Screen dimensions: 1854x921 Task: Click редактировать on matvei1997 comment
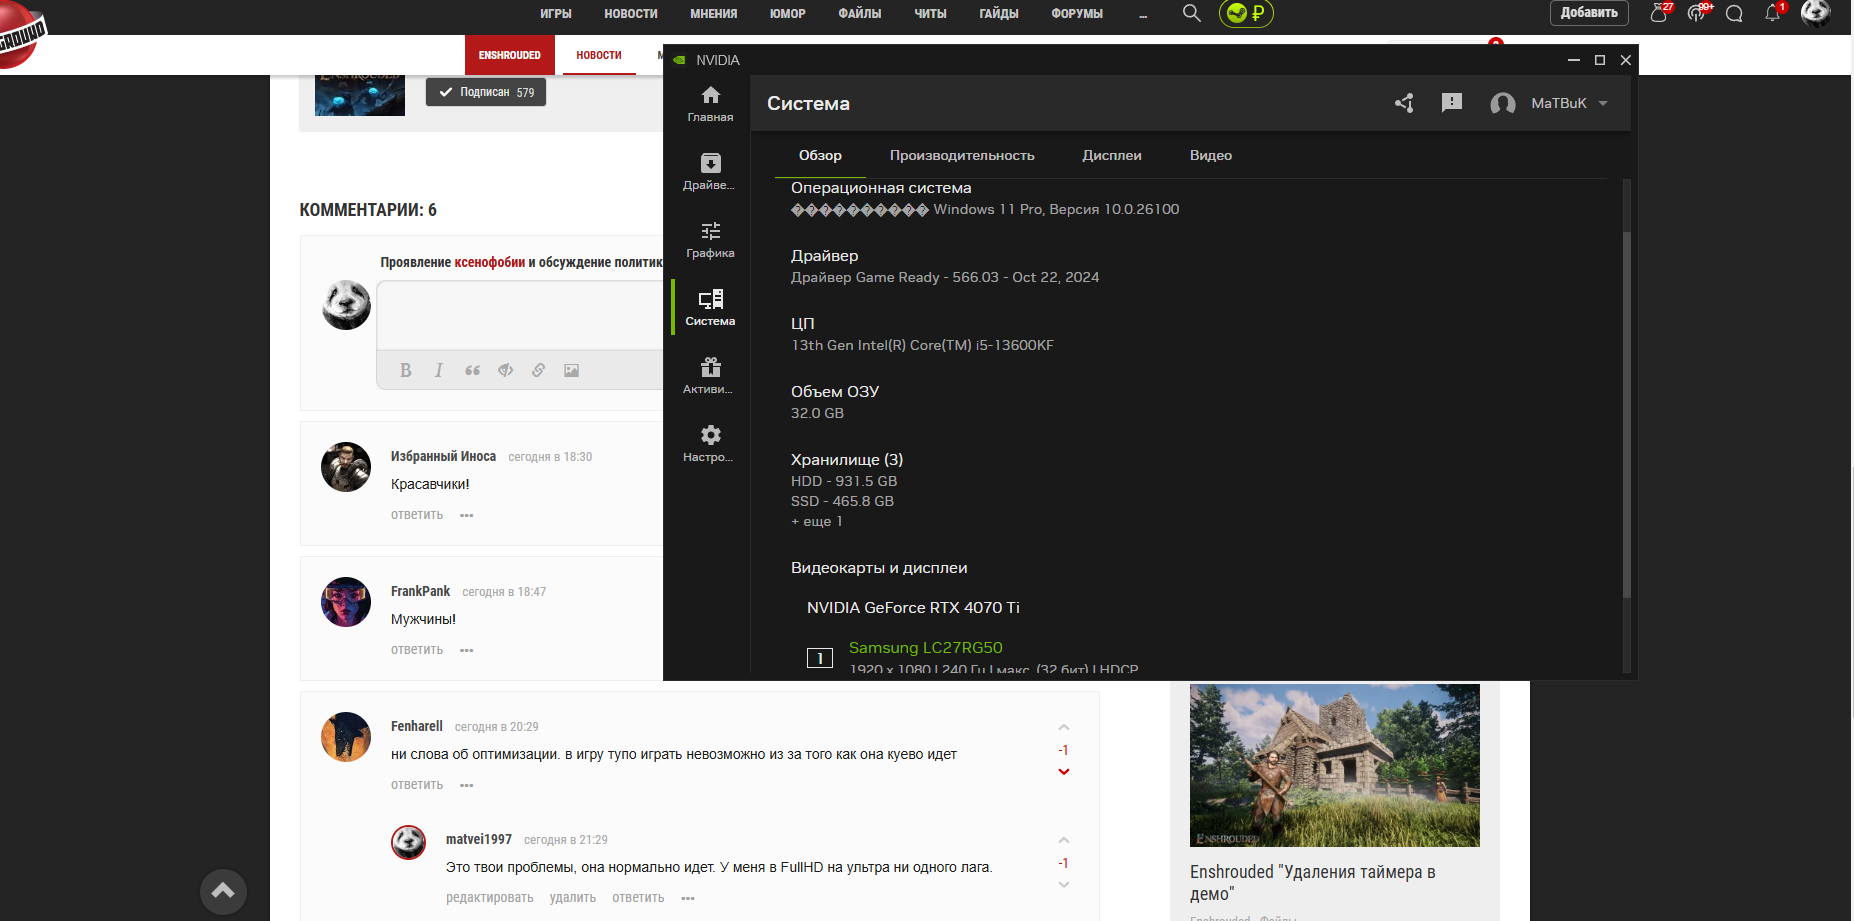pos(490,898)
